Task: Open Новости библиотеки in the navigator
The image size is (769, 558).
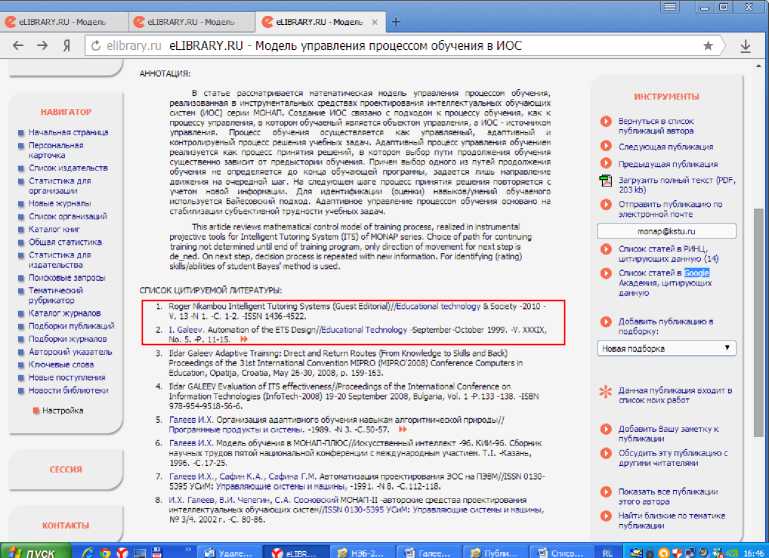Action: tap(68, 390)
